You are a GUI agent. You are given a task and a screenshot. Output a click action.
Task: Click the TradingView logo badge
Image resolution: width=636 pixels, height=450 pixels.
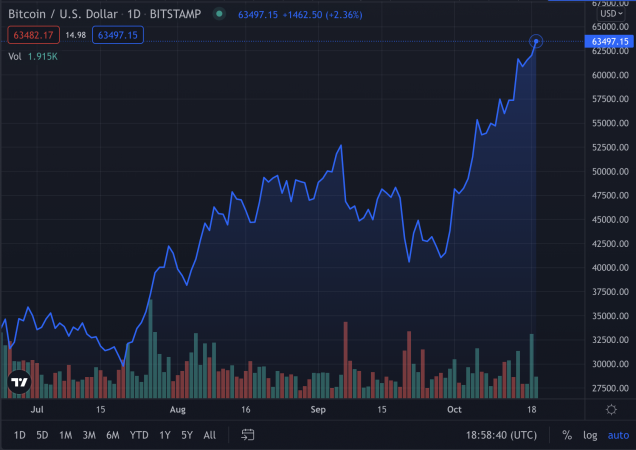19,382
